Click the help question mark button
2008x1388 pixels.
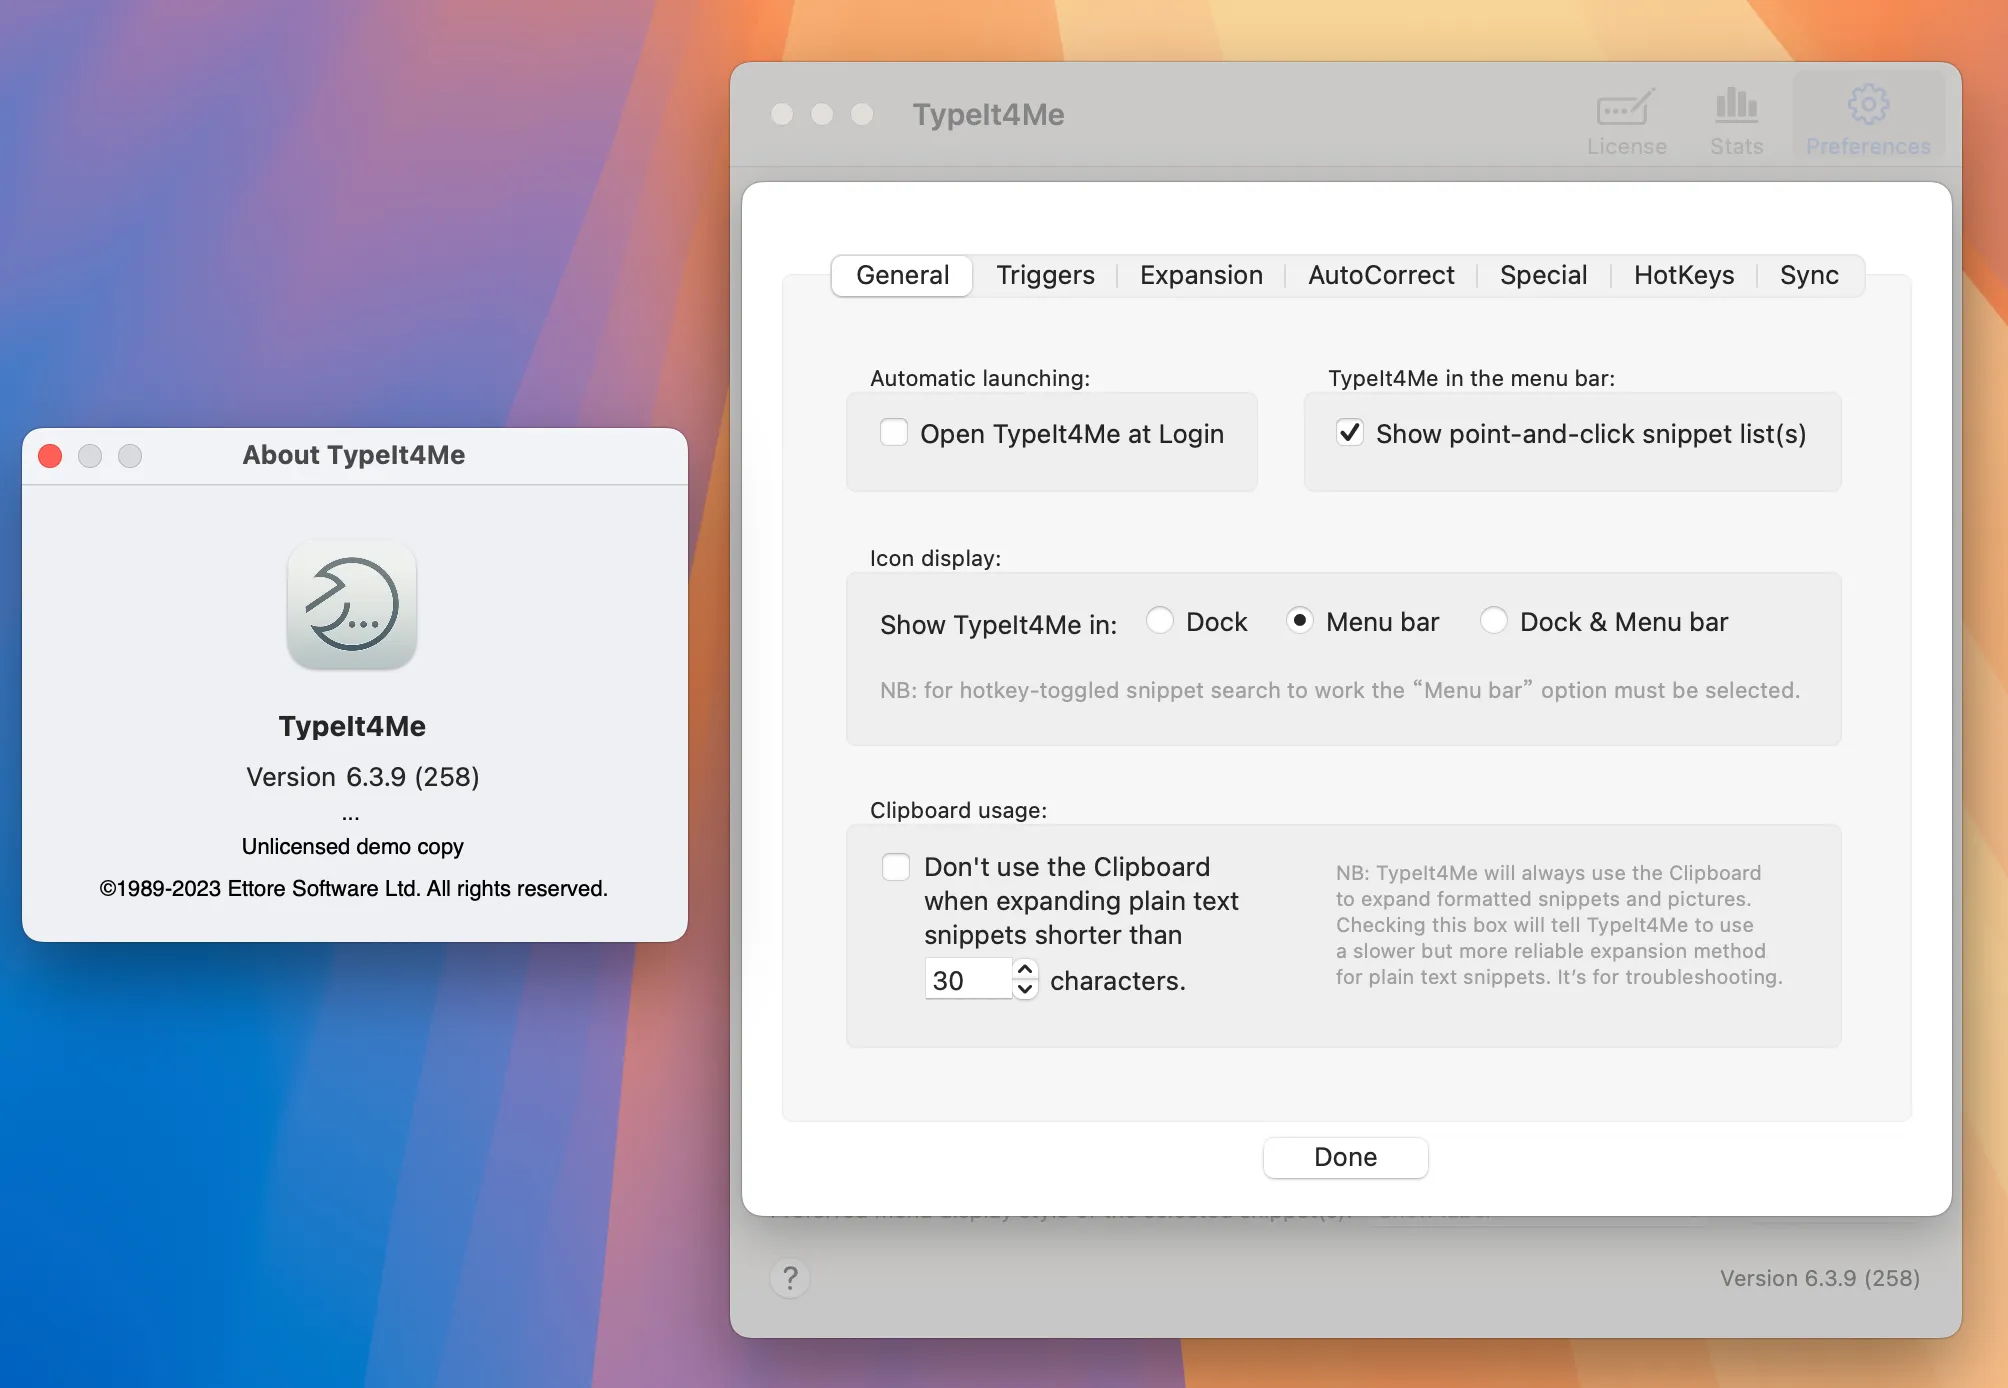pyautogui.click(x=790, y=1278)
